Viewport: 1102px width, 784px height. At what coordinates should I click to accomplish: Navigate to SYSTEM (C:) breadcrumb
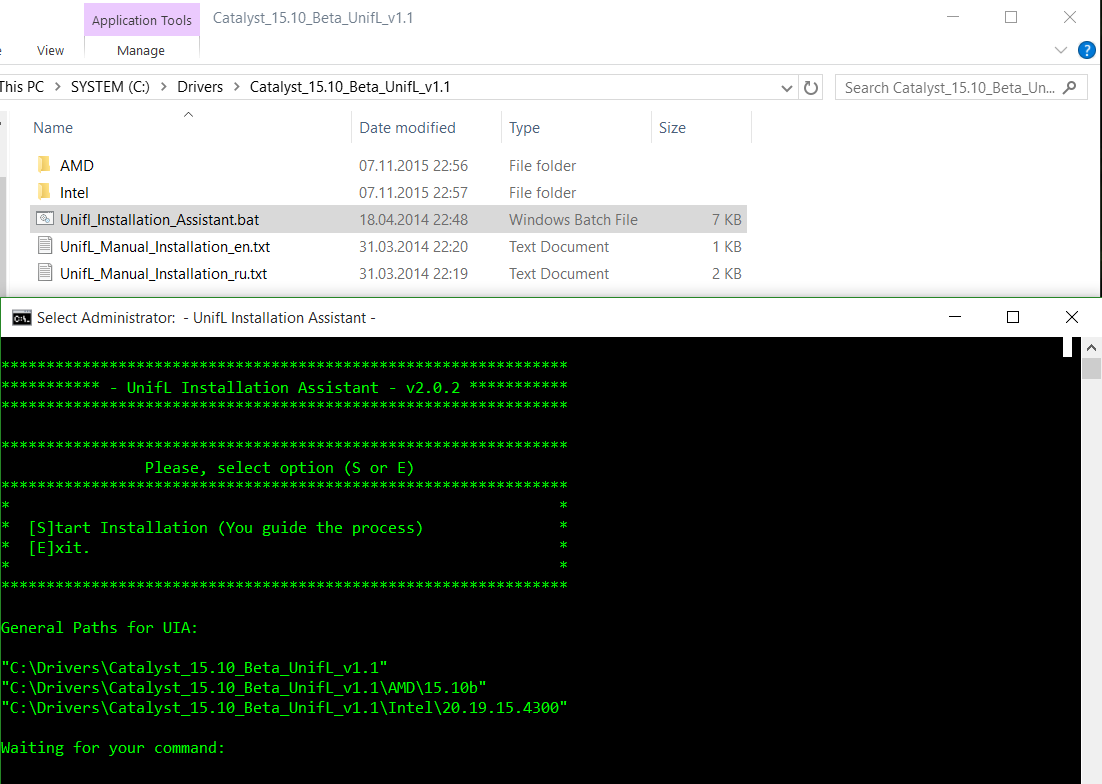click(x=110, y=86)
